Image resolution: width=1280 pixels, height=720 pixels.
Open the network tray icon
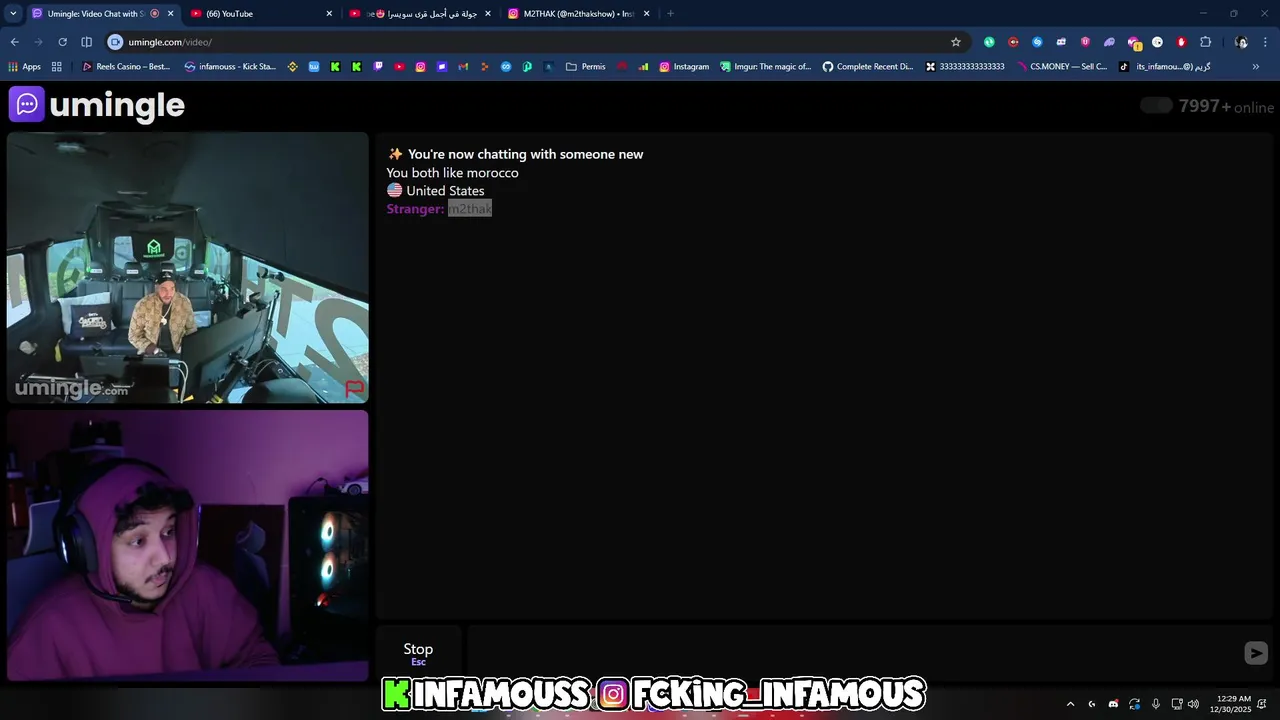click(1177, 704)
